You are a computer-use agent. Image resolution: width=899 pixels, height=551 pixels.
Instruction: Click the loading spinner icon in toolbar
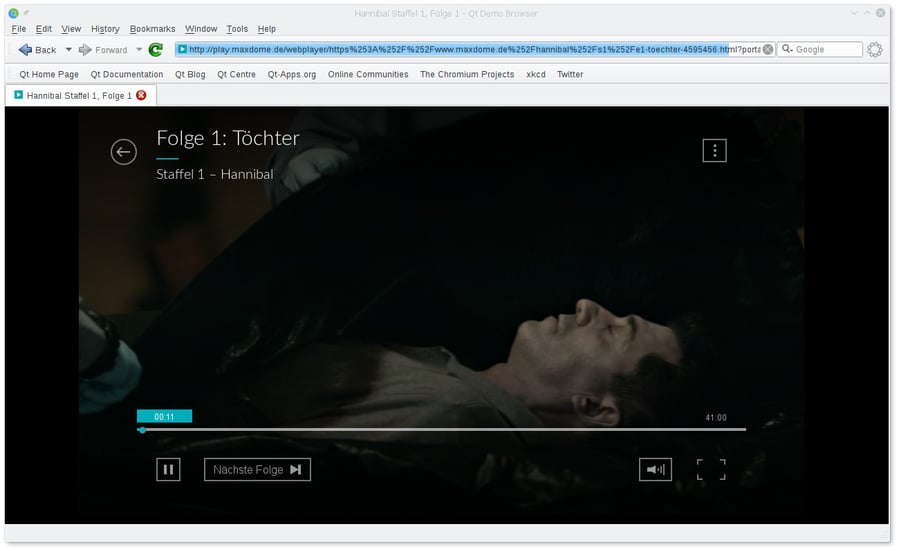click(x=875, y=49)
